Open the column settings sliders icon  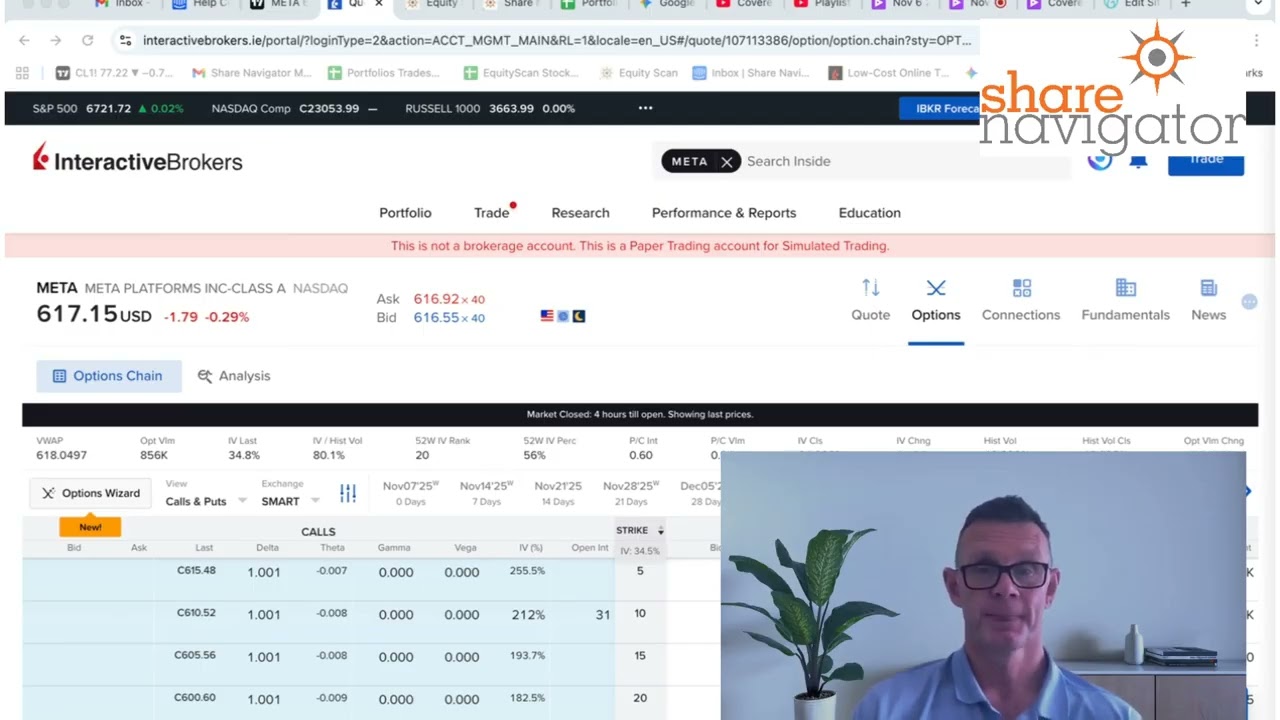coord(348,493)
